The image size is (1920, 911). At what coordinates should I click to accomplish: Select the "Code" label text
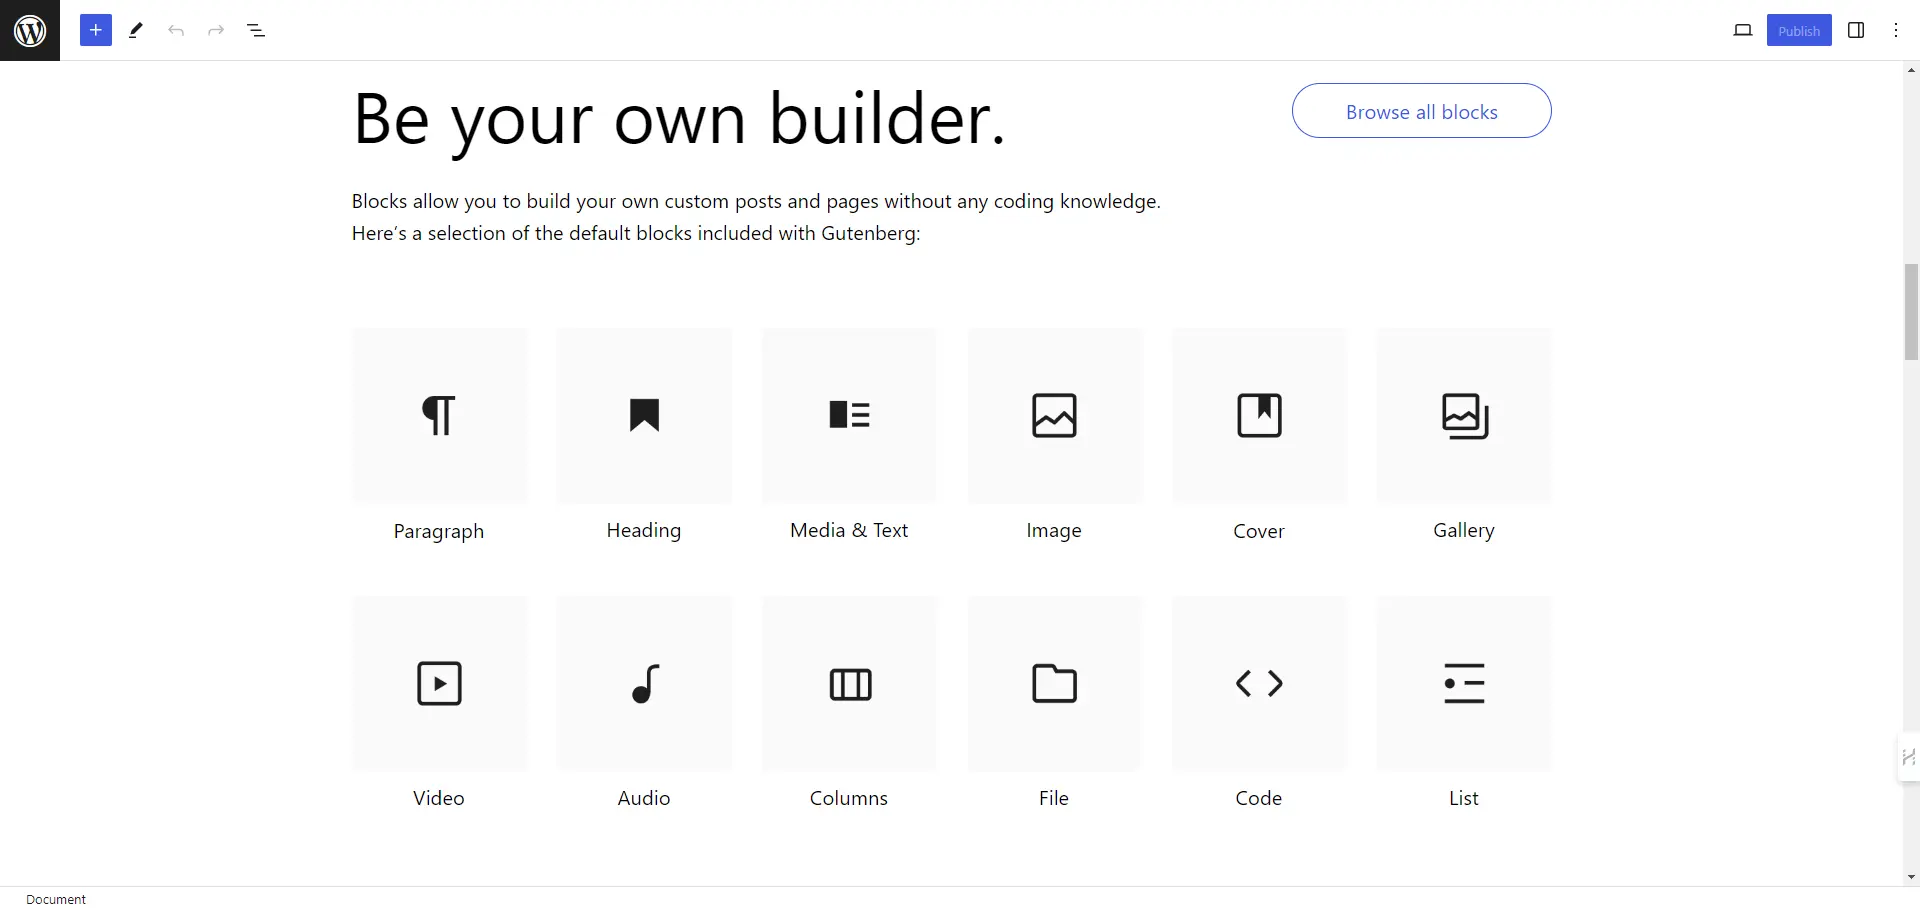(x=1259, y=798)
